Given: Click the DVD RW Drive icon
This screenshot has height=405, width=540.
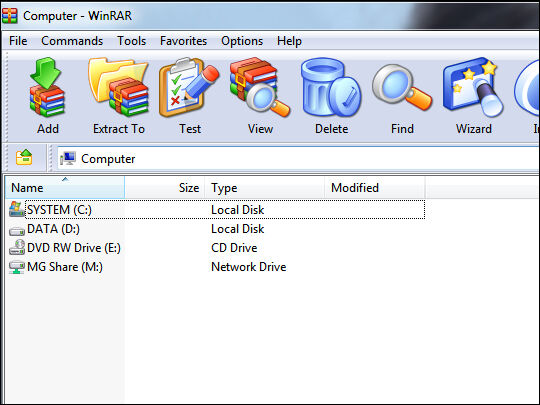Looking at the screenshot, I should 17,247.
